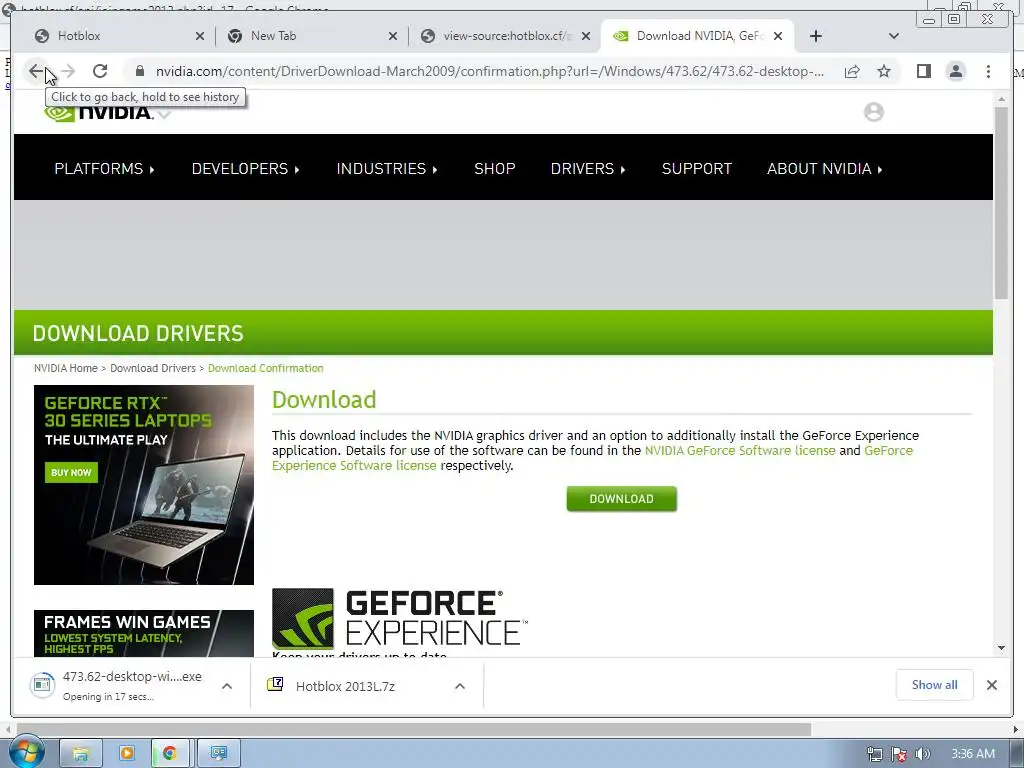Click the address bar URL
1024x768 pixels.
[x=490, y=71]
